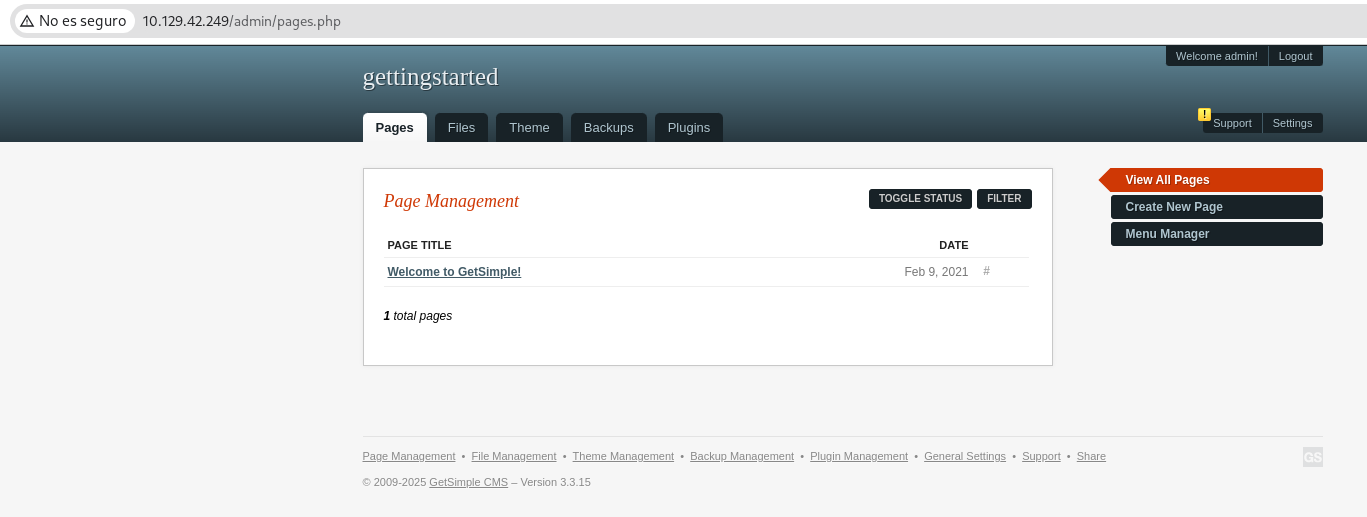Click the Logout link
Screen dimensions: 1367x517
click(x=1295, y=56)
